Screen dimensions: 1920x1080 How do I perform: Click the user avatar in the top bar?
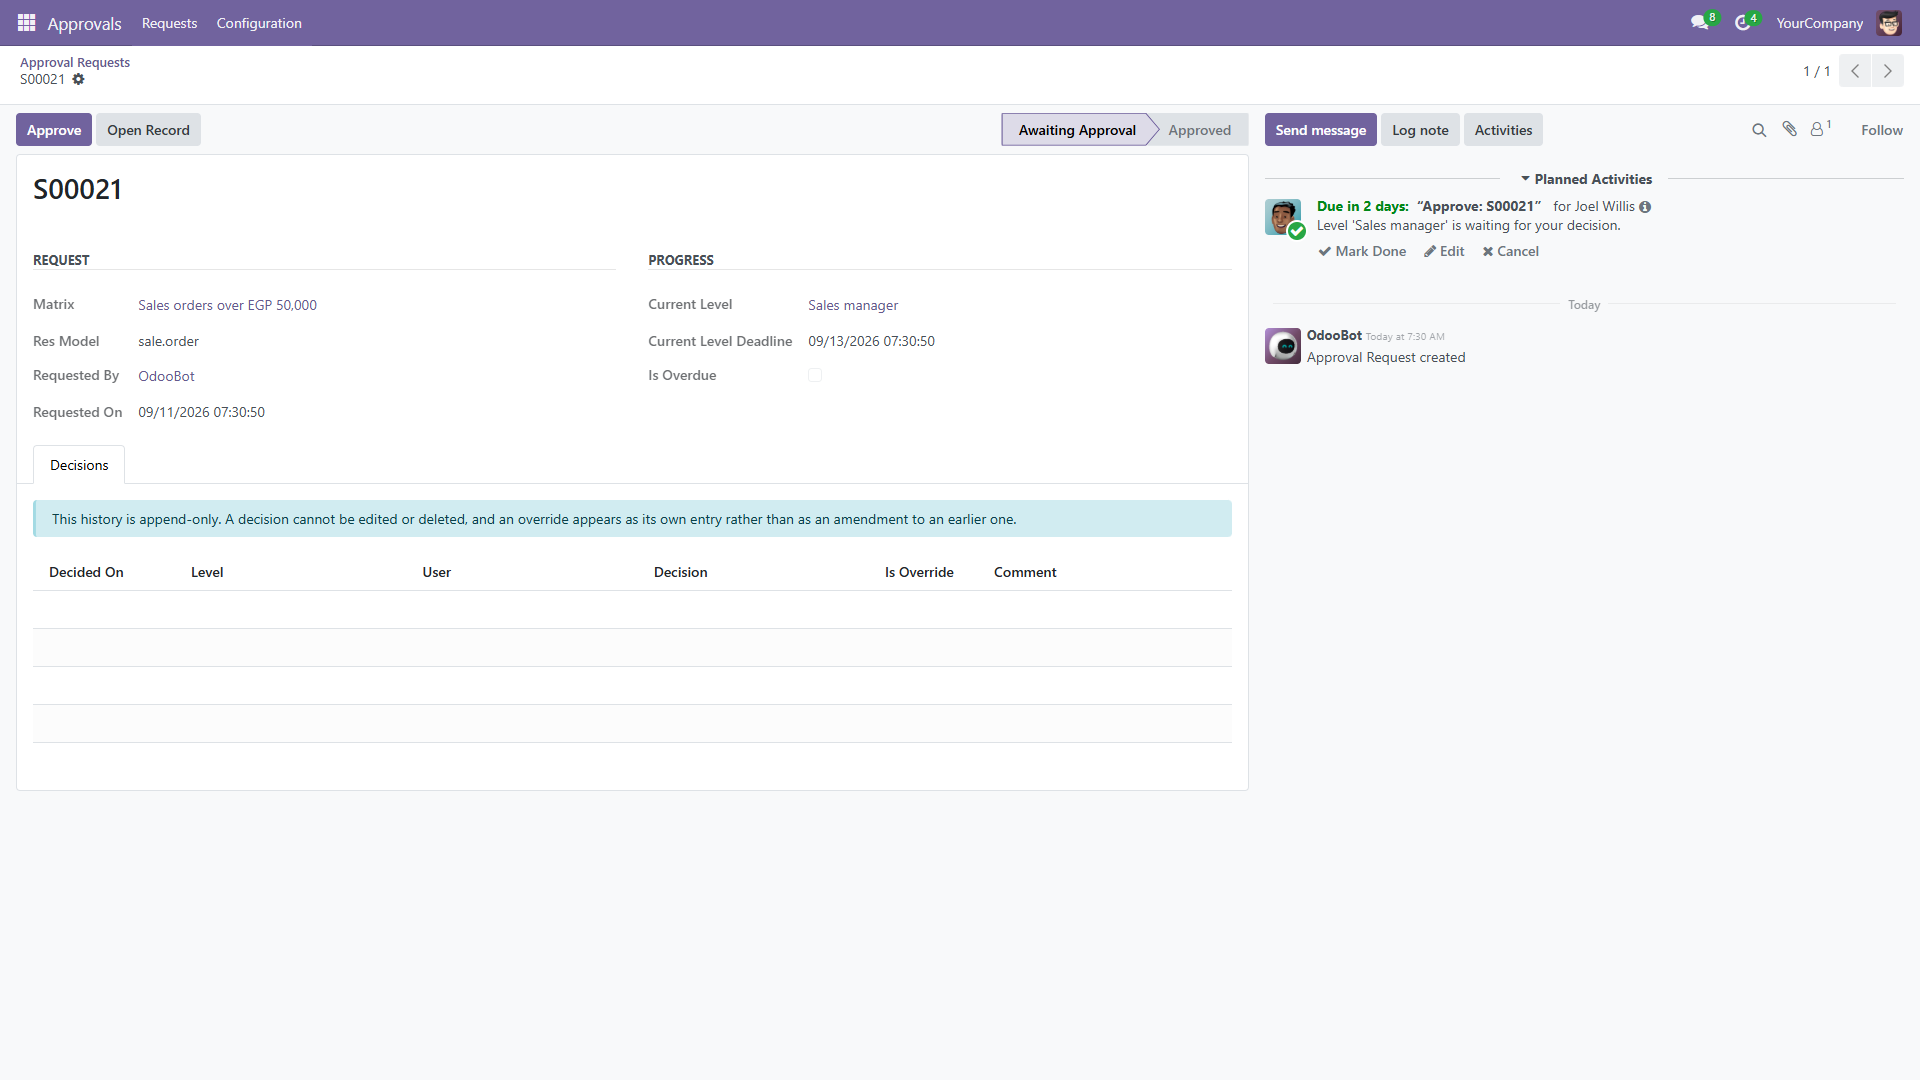1889,22
